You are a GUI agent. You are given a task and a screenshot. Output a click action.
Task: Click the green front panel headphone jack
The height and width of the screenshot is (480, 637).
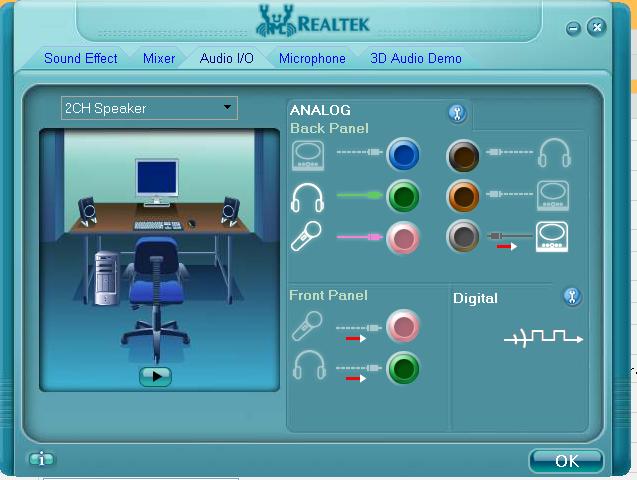pyautogui.click(x=403, y=369)
